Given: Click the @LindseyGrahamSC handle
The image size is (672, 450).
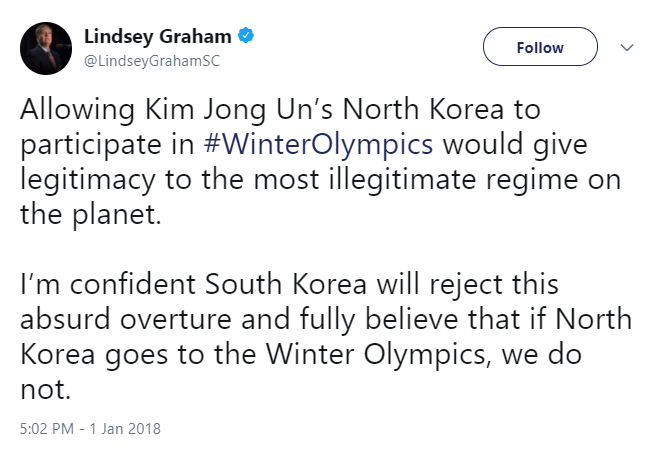Looking at the screenshot, I should 153,60.
